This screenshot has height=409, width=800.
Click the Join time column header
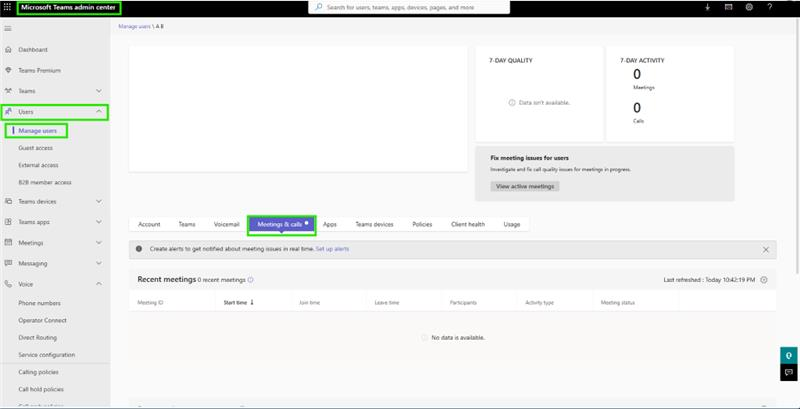(x=309, y=303)
